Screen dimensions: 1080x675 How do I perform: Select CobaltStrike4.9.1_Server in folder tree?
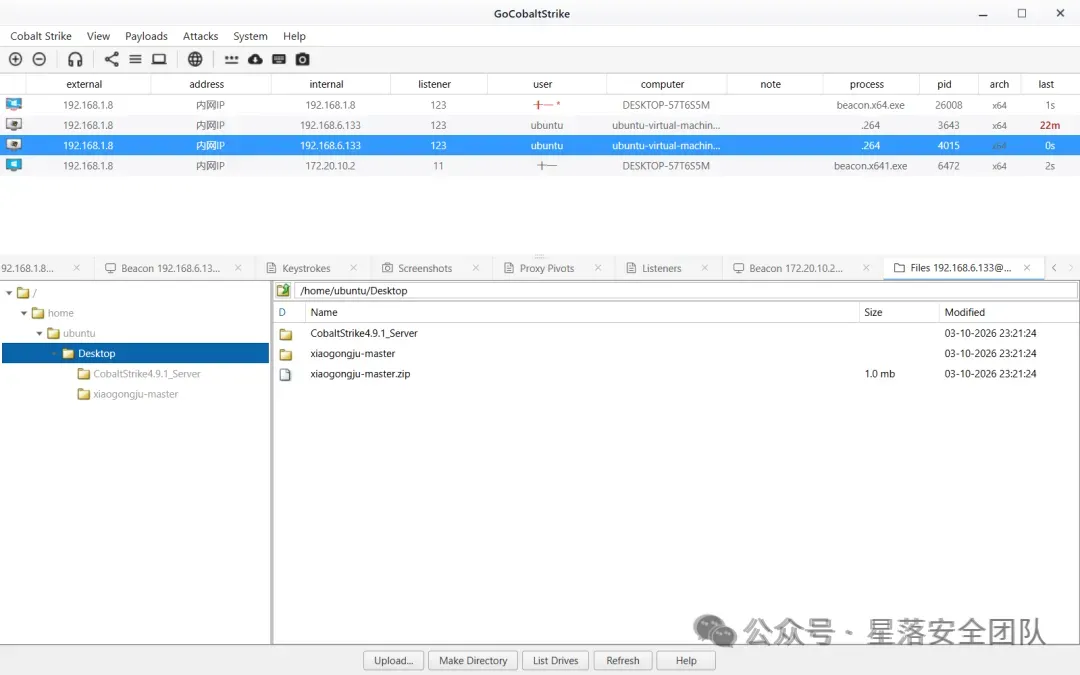click(x=147, y=374)
